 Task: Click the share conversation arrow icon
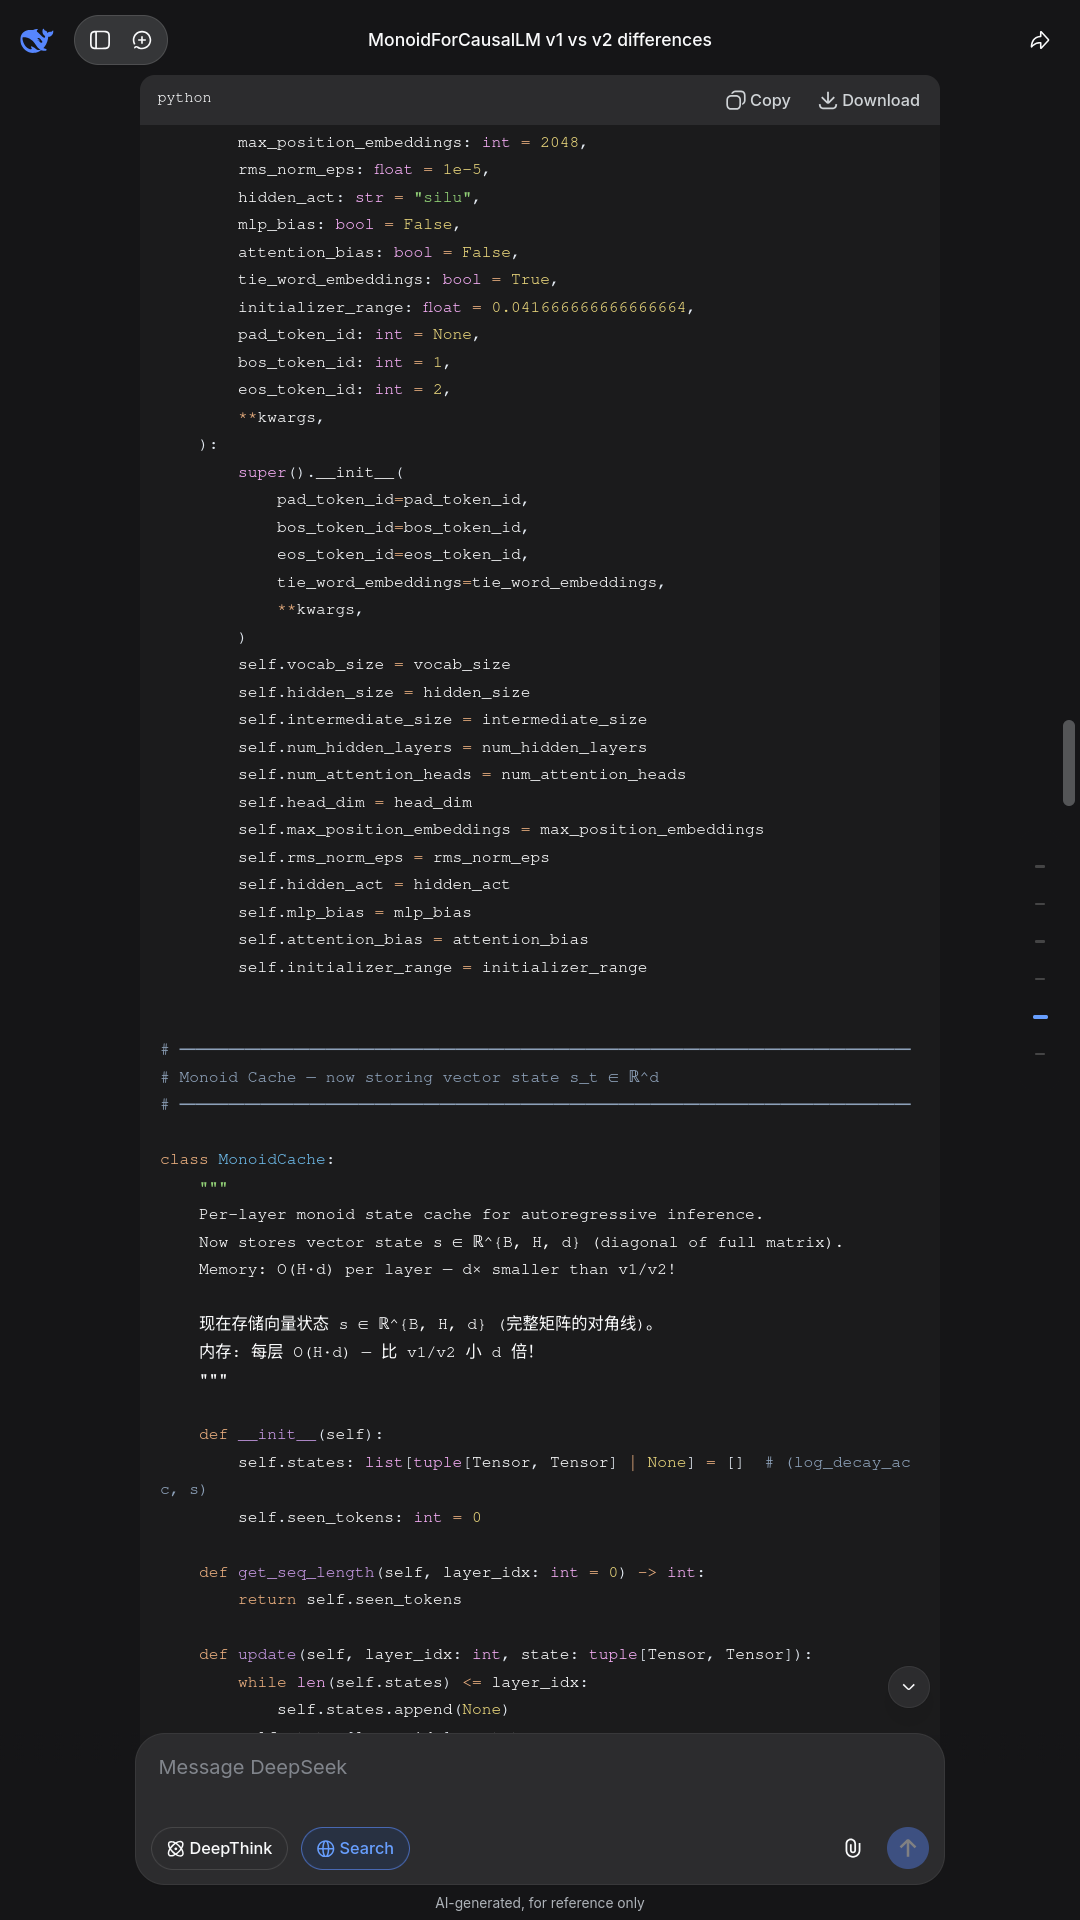coord(1040,40)
